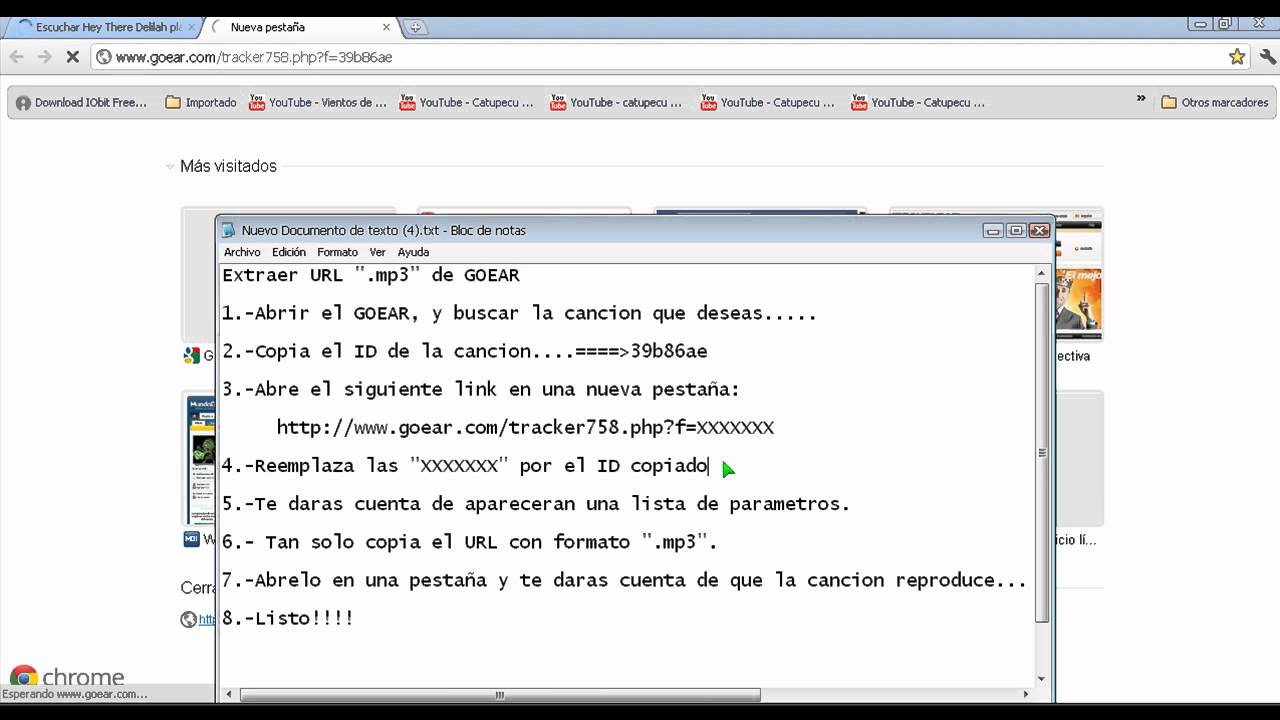Viewport: 1280px width, 720px height.
Task: Switch to Escuchar Hey There Delilah tab
Action: click(x=101, y=27)
